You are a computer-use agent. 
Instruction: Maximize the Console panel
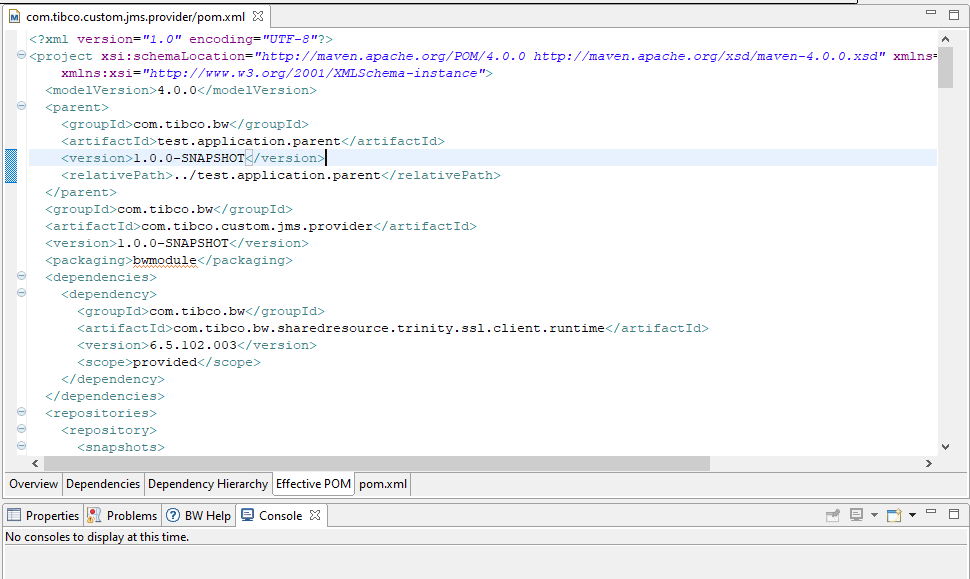(954, 514)
